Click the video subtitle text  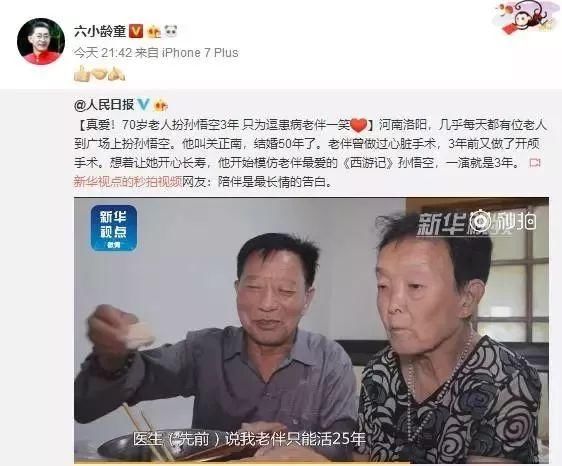[x=249, y=439]
